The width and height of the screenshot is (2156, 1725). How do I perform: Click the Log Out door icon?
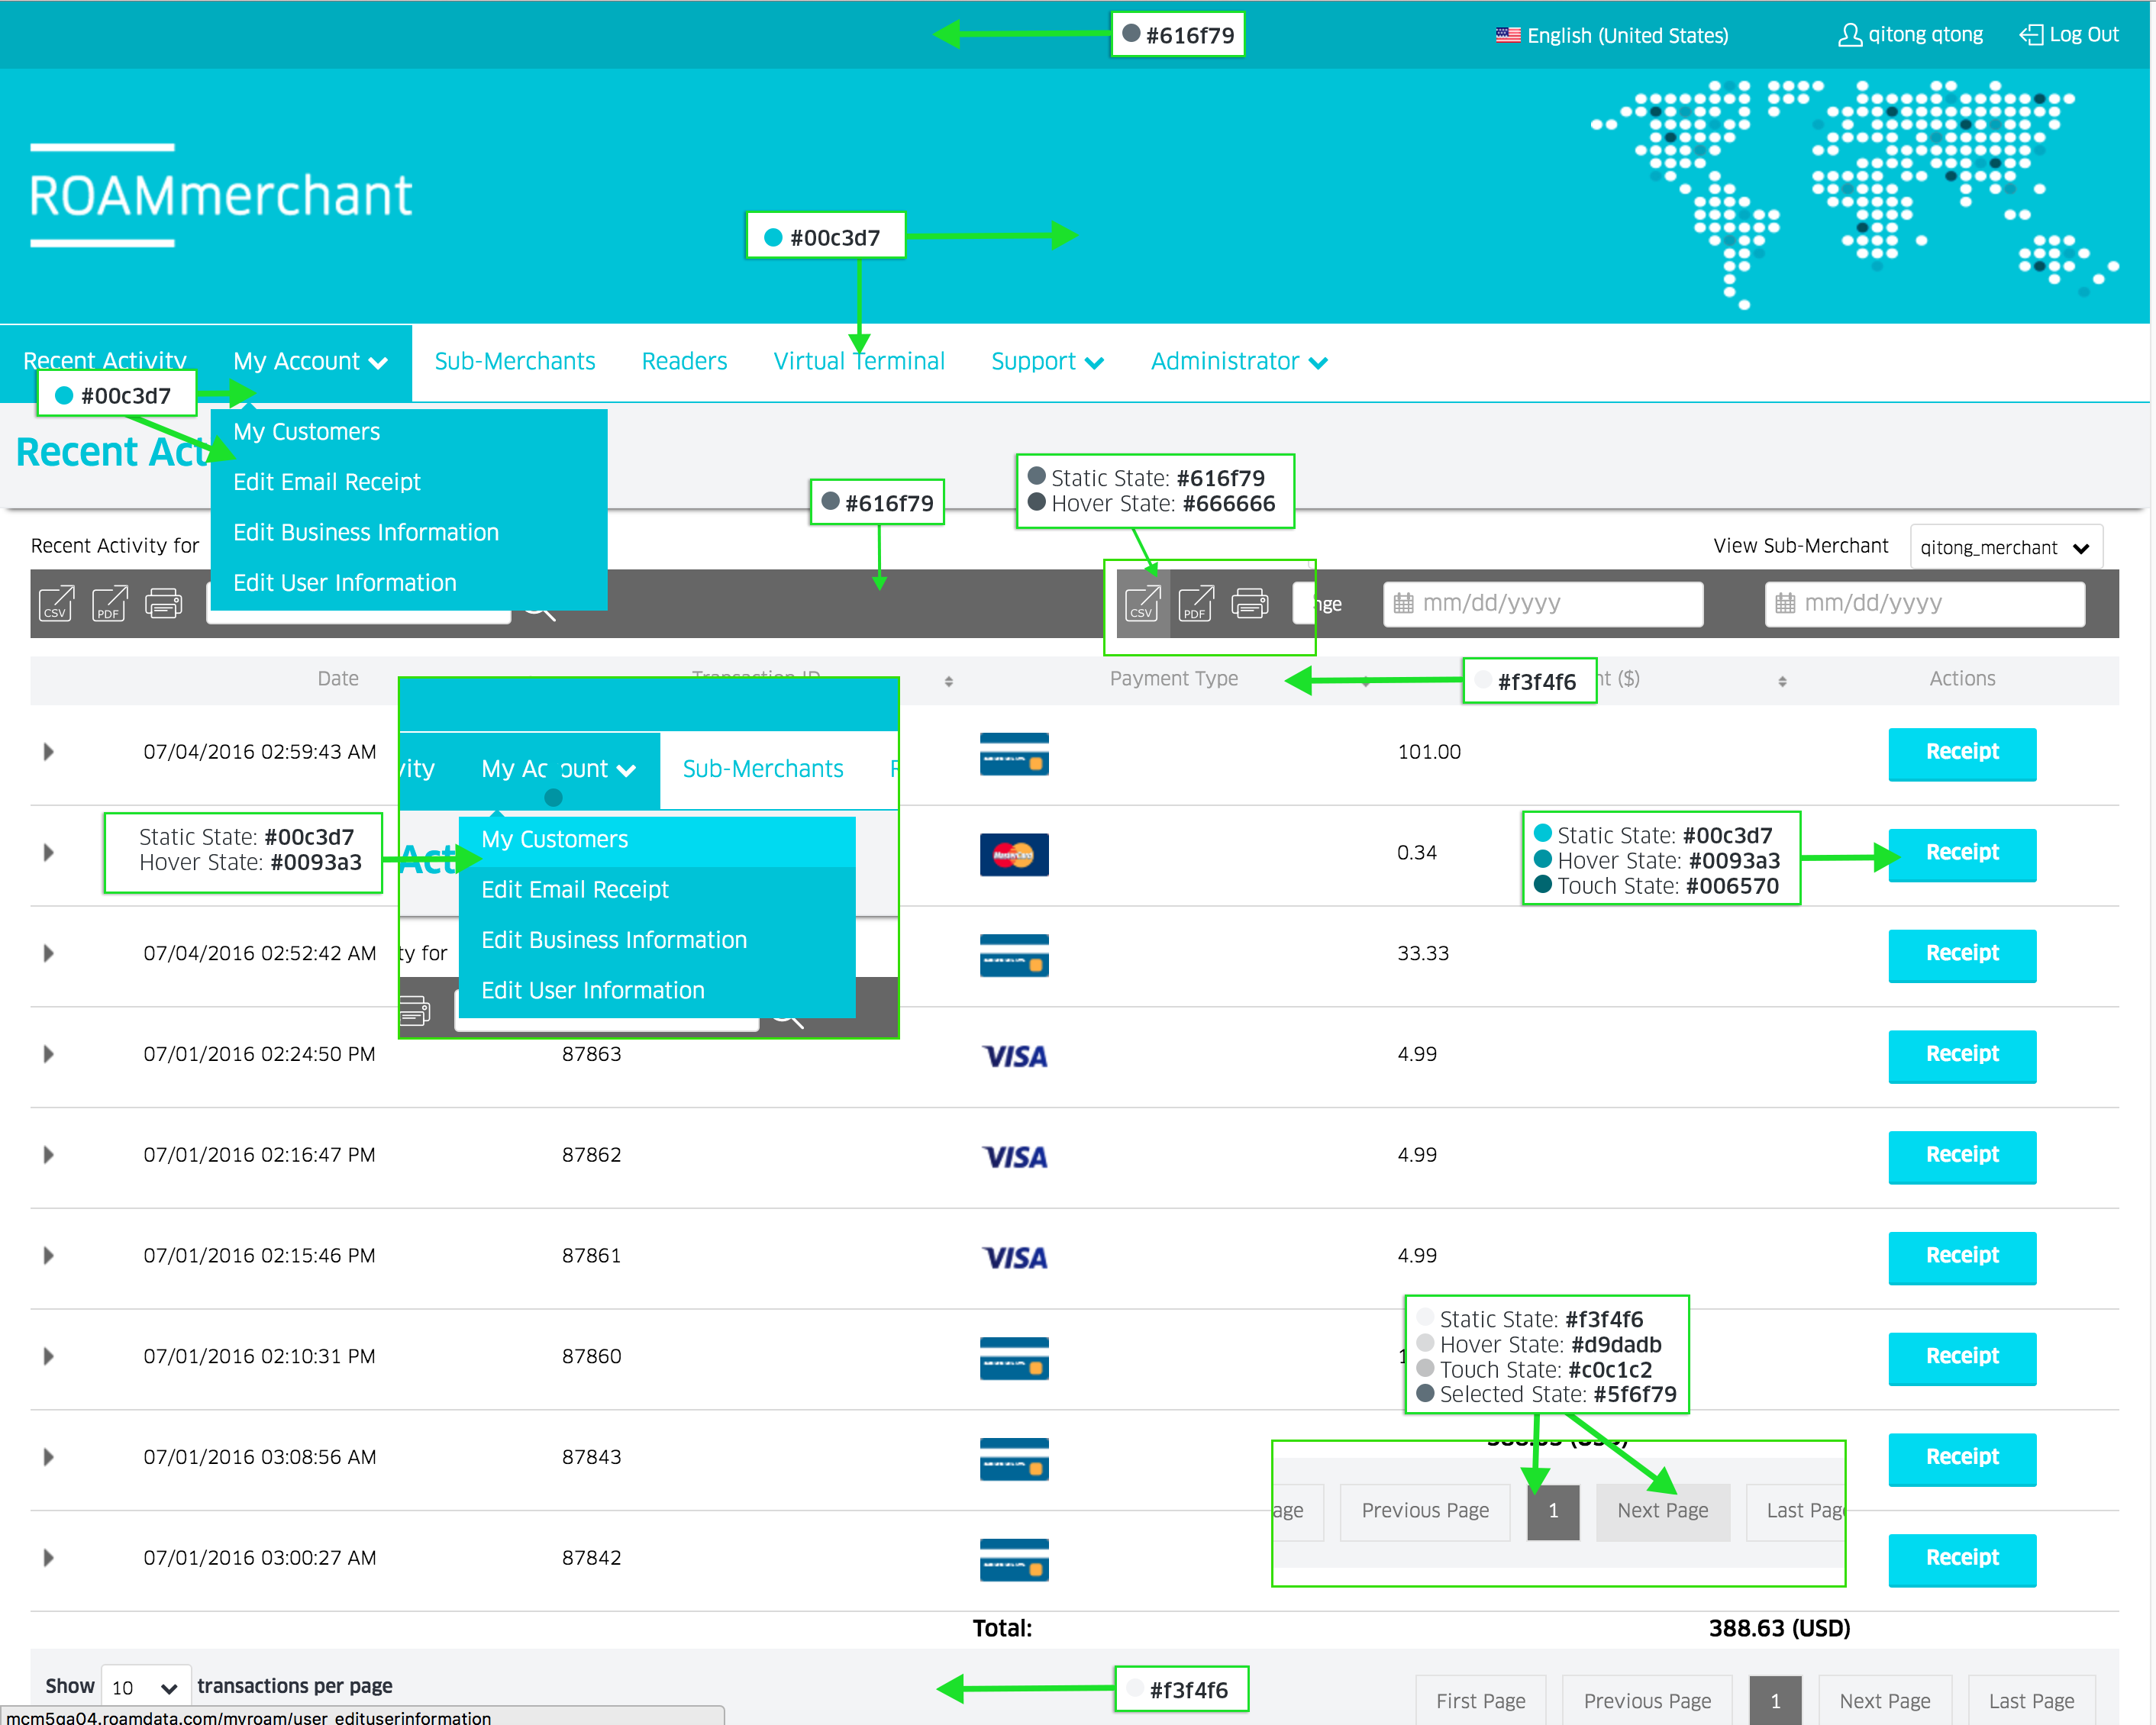click(2030, 35)
